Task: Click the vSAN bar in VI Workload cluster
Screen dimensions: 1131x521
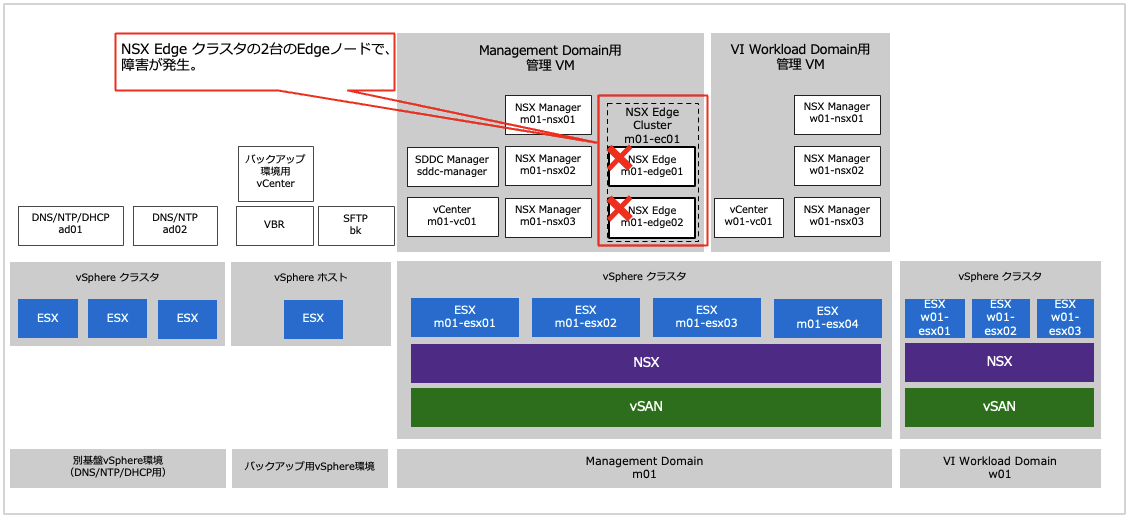Action: click(x=999, y=407)
